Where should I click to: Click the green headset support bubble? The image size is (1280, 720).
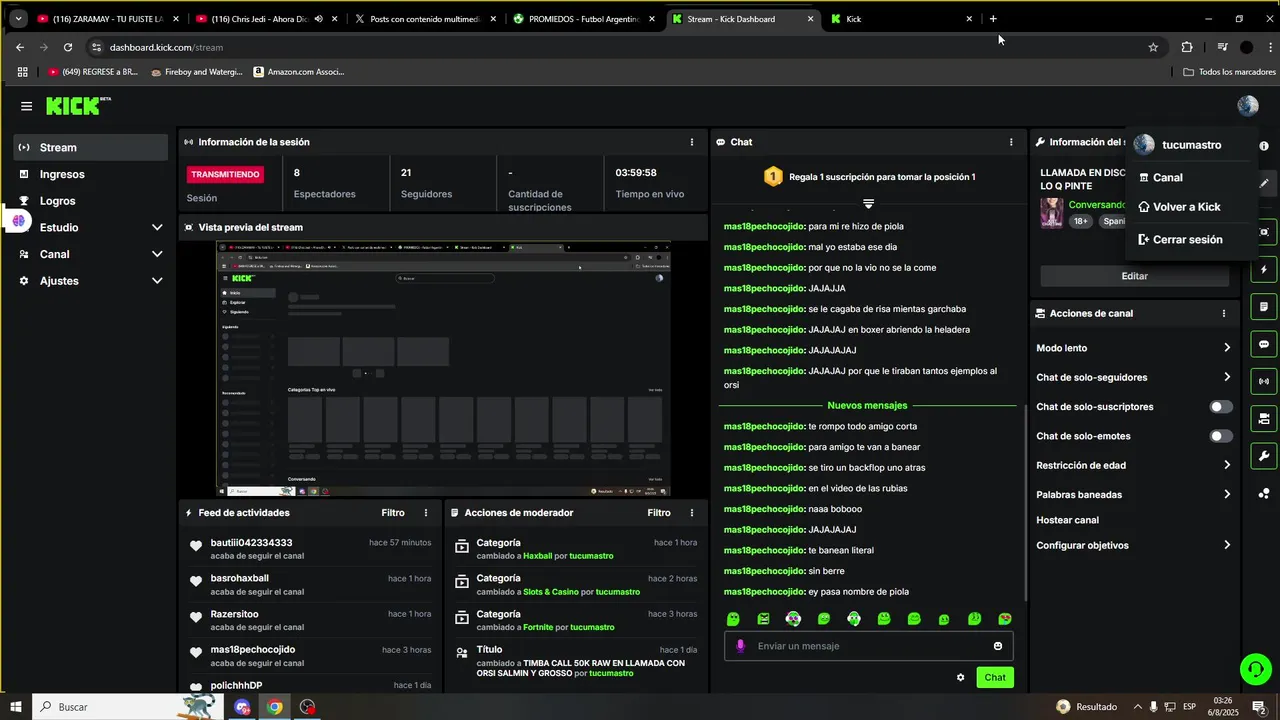coord(1254,669)
